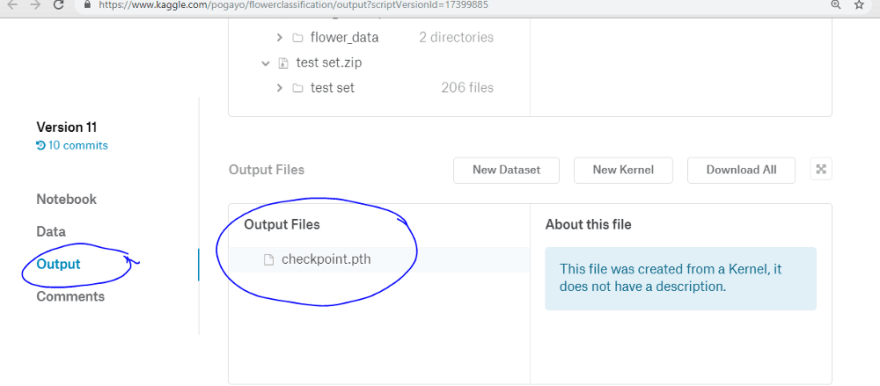Screen dimensions: 880x386
Task: Click the browser back arrow
Action: 12,4
